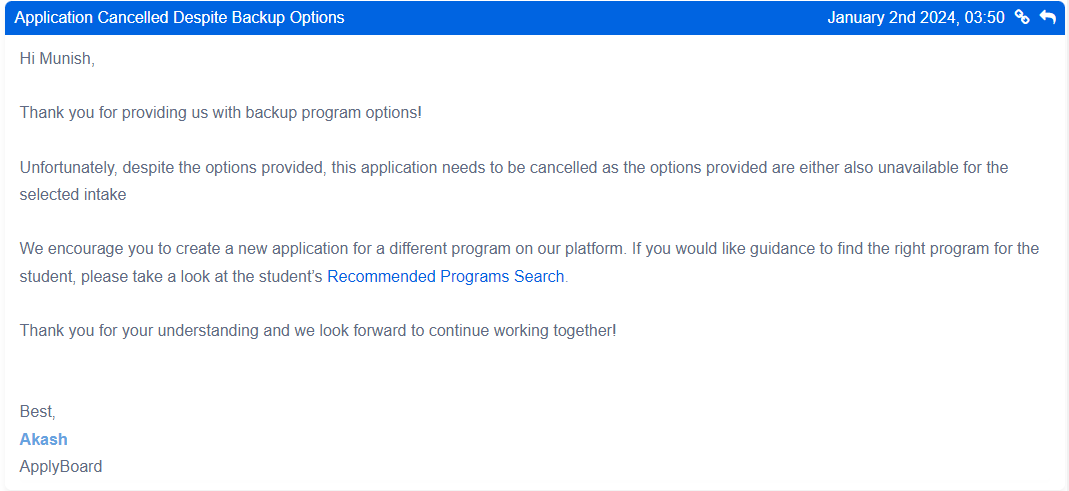Click the line beginning Unfortunately, despite the options
This screenshot has width=1069, height=491.
point(514,167)
